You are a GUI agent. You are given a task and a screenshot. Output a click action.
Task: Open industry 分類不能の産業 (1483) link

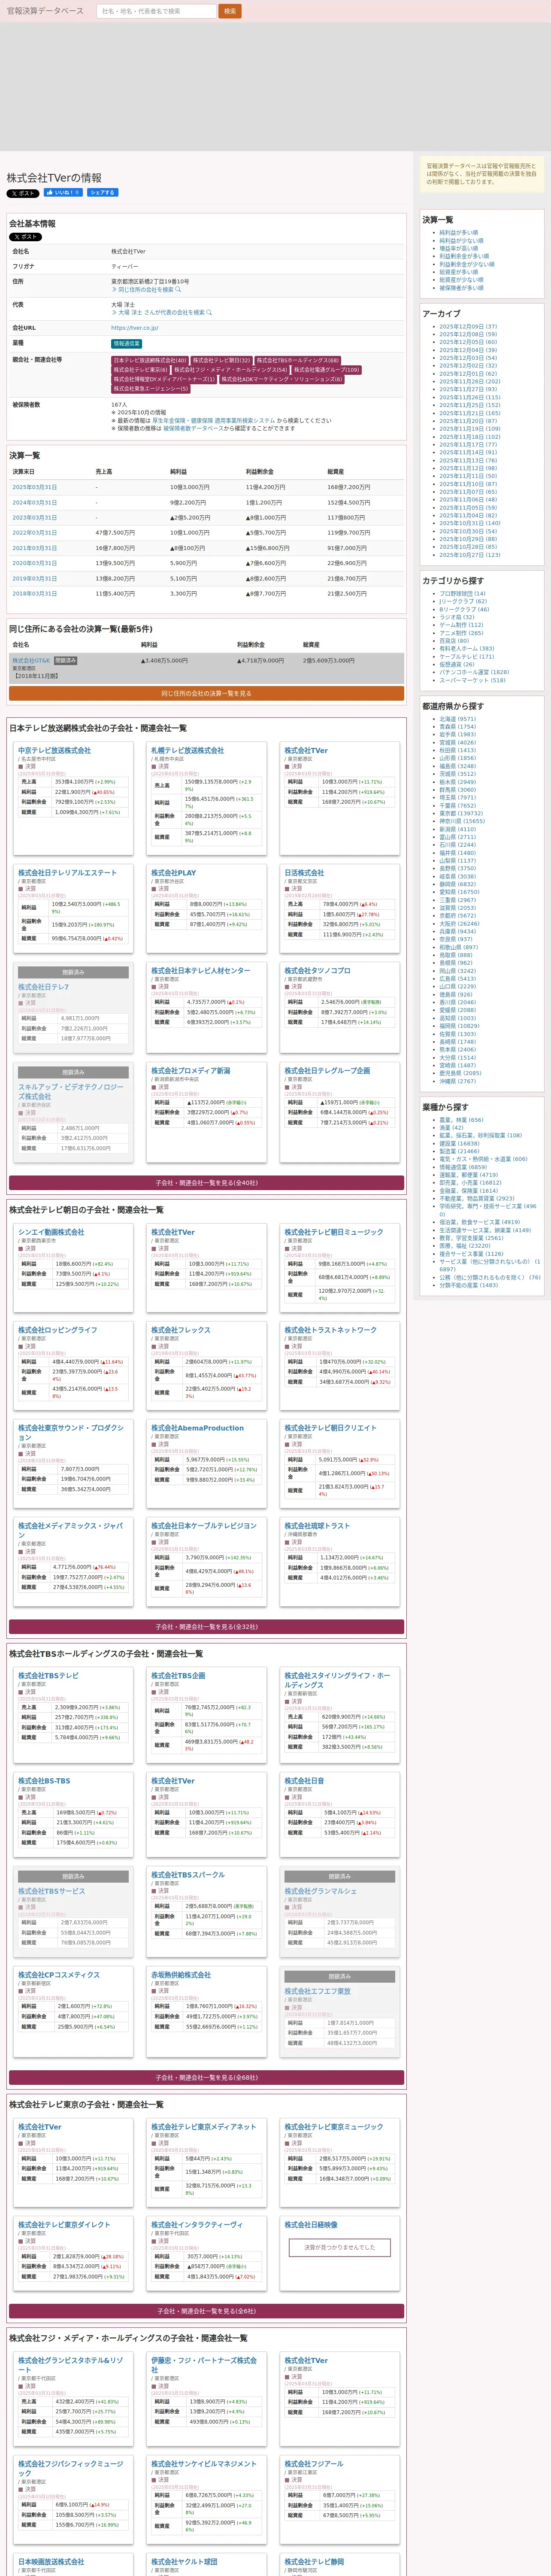coord(468,1285)
